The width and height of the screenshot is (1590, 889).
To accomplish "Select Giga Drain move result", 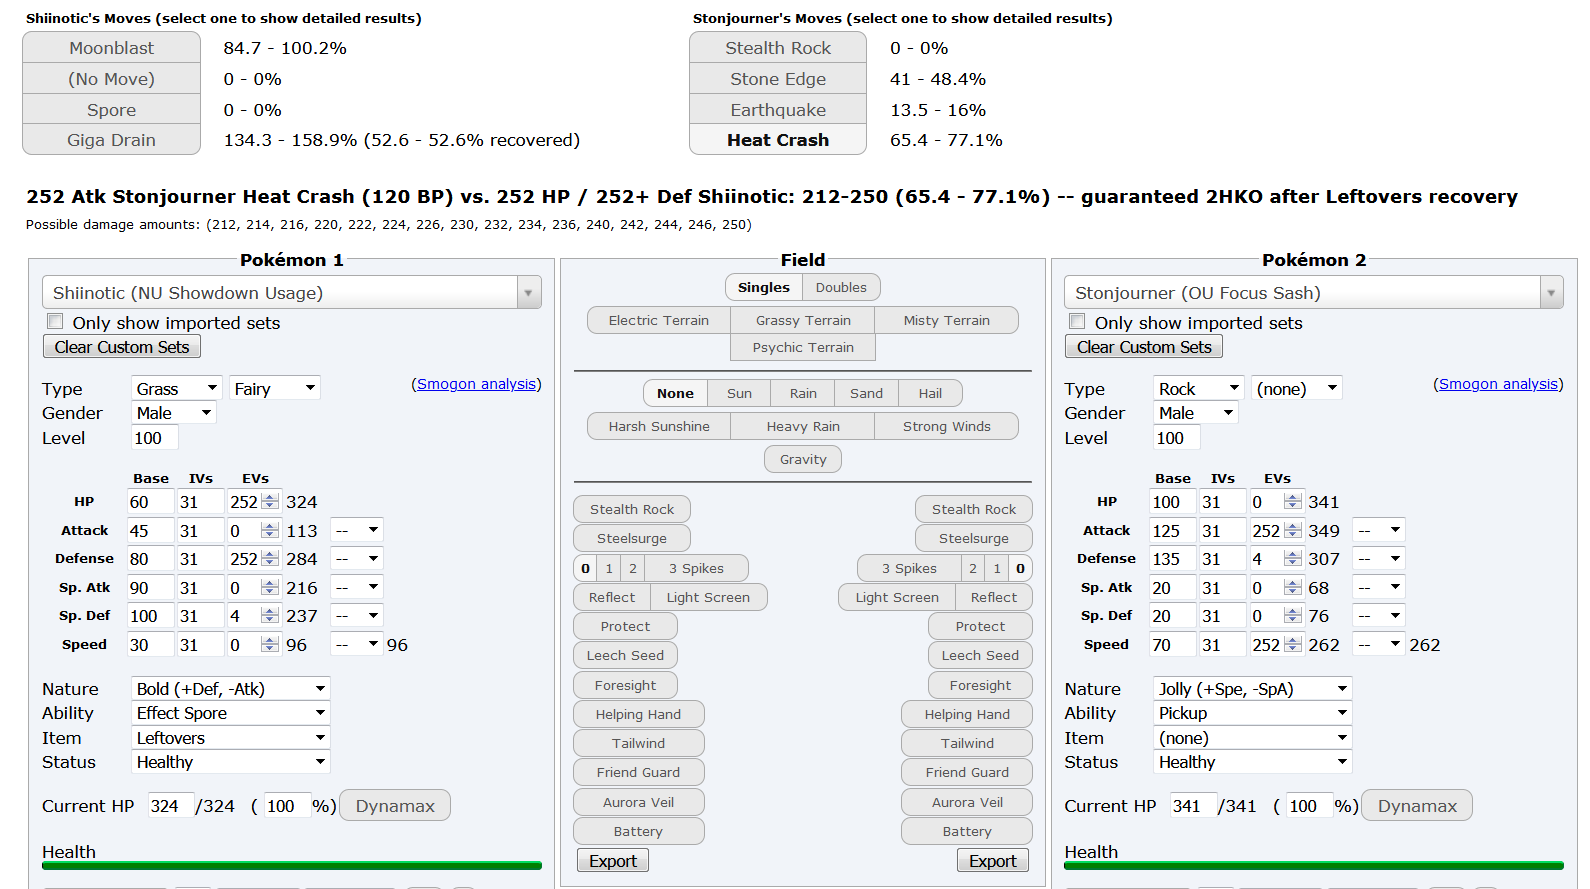I will 111,140.
